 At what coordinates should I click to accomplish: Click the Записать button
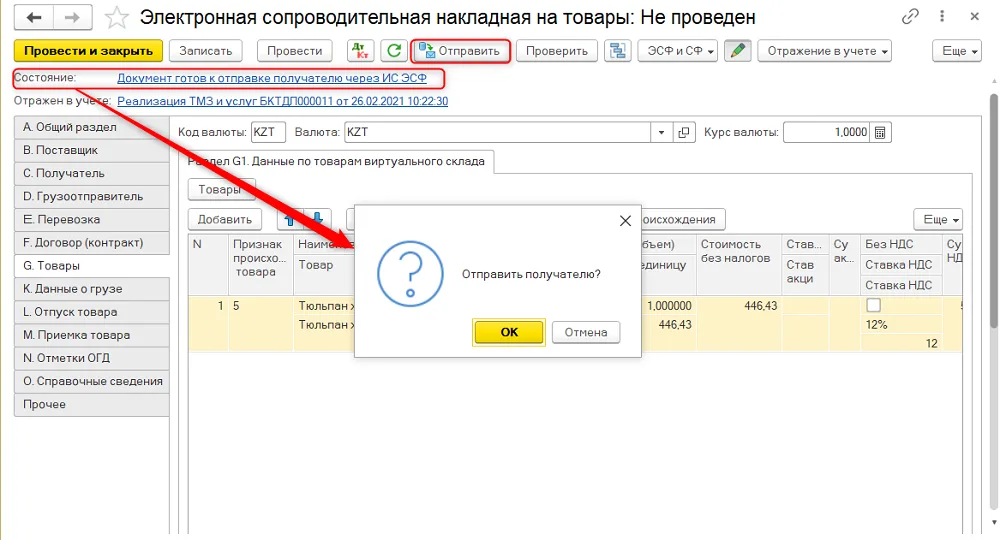(x=205, y=51)
